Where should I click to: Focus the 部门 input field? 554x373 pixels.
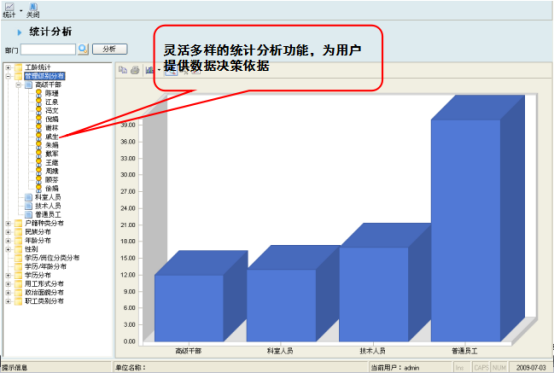click(48, 49)
